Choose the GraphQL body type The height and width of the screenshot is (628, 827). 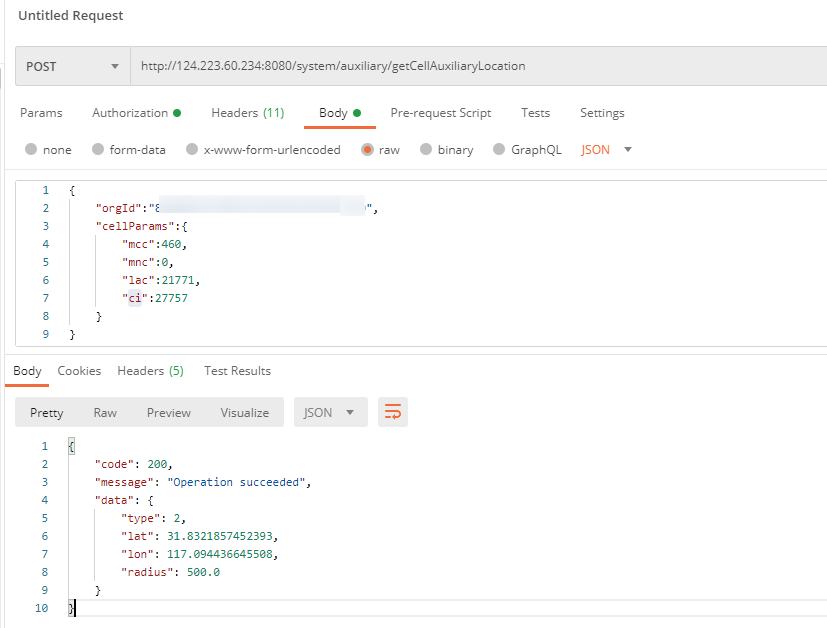(x=499, y=150)
